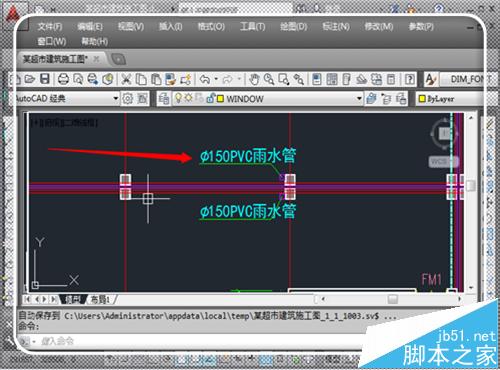The width and height of the screenshot is (500, 370).
Task: Toggle the WINDOW layer light bulb on/off
Action: [179, 98]
